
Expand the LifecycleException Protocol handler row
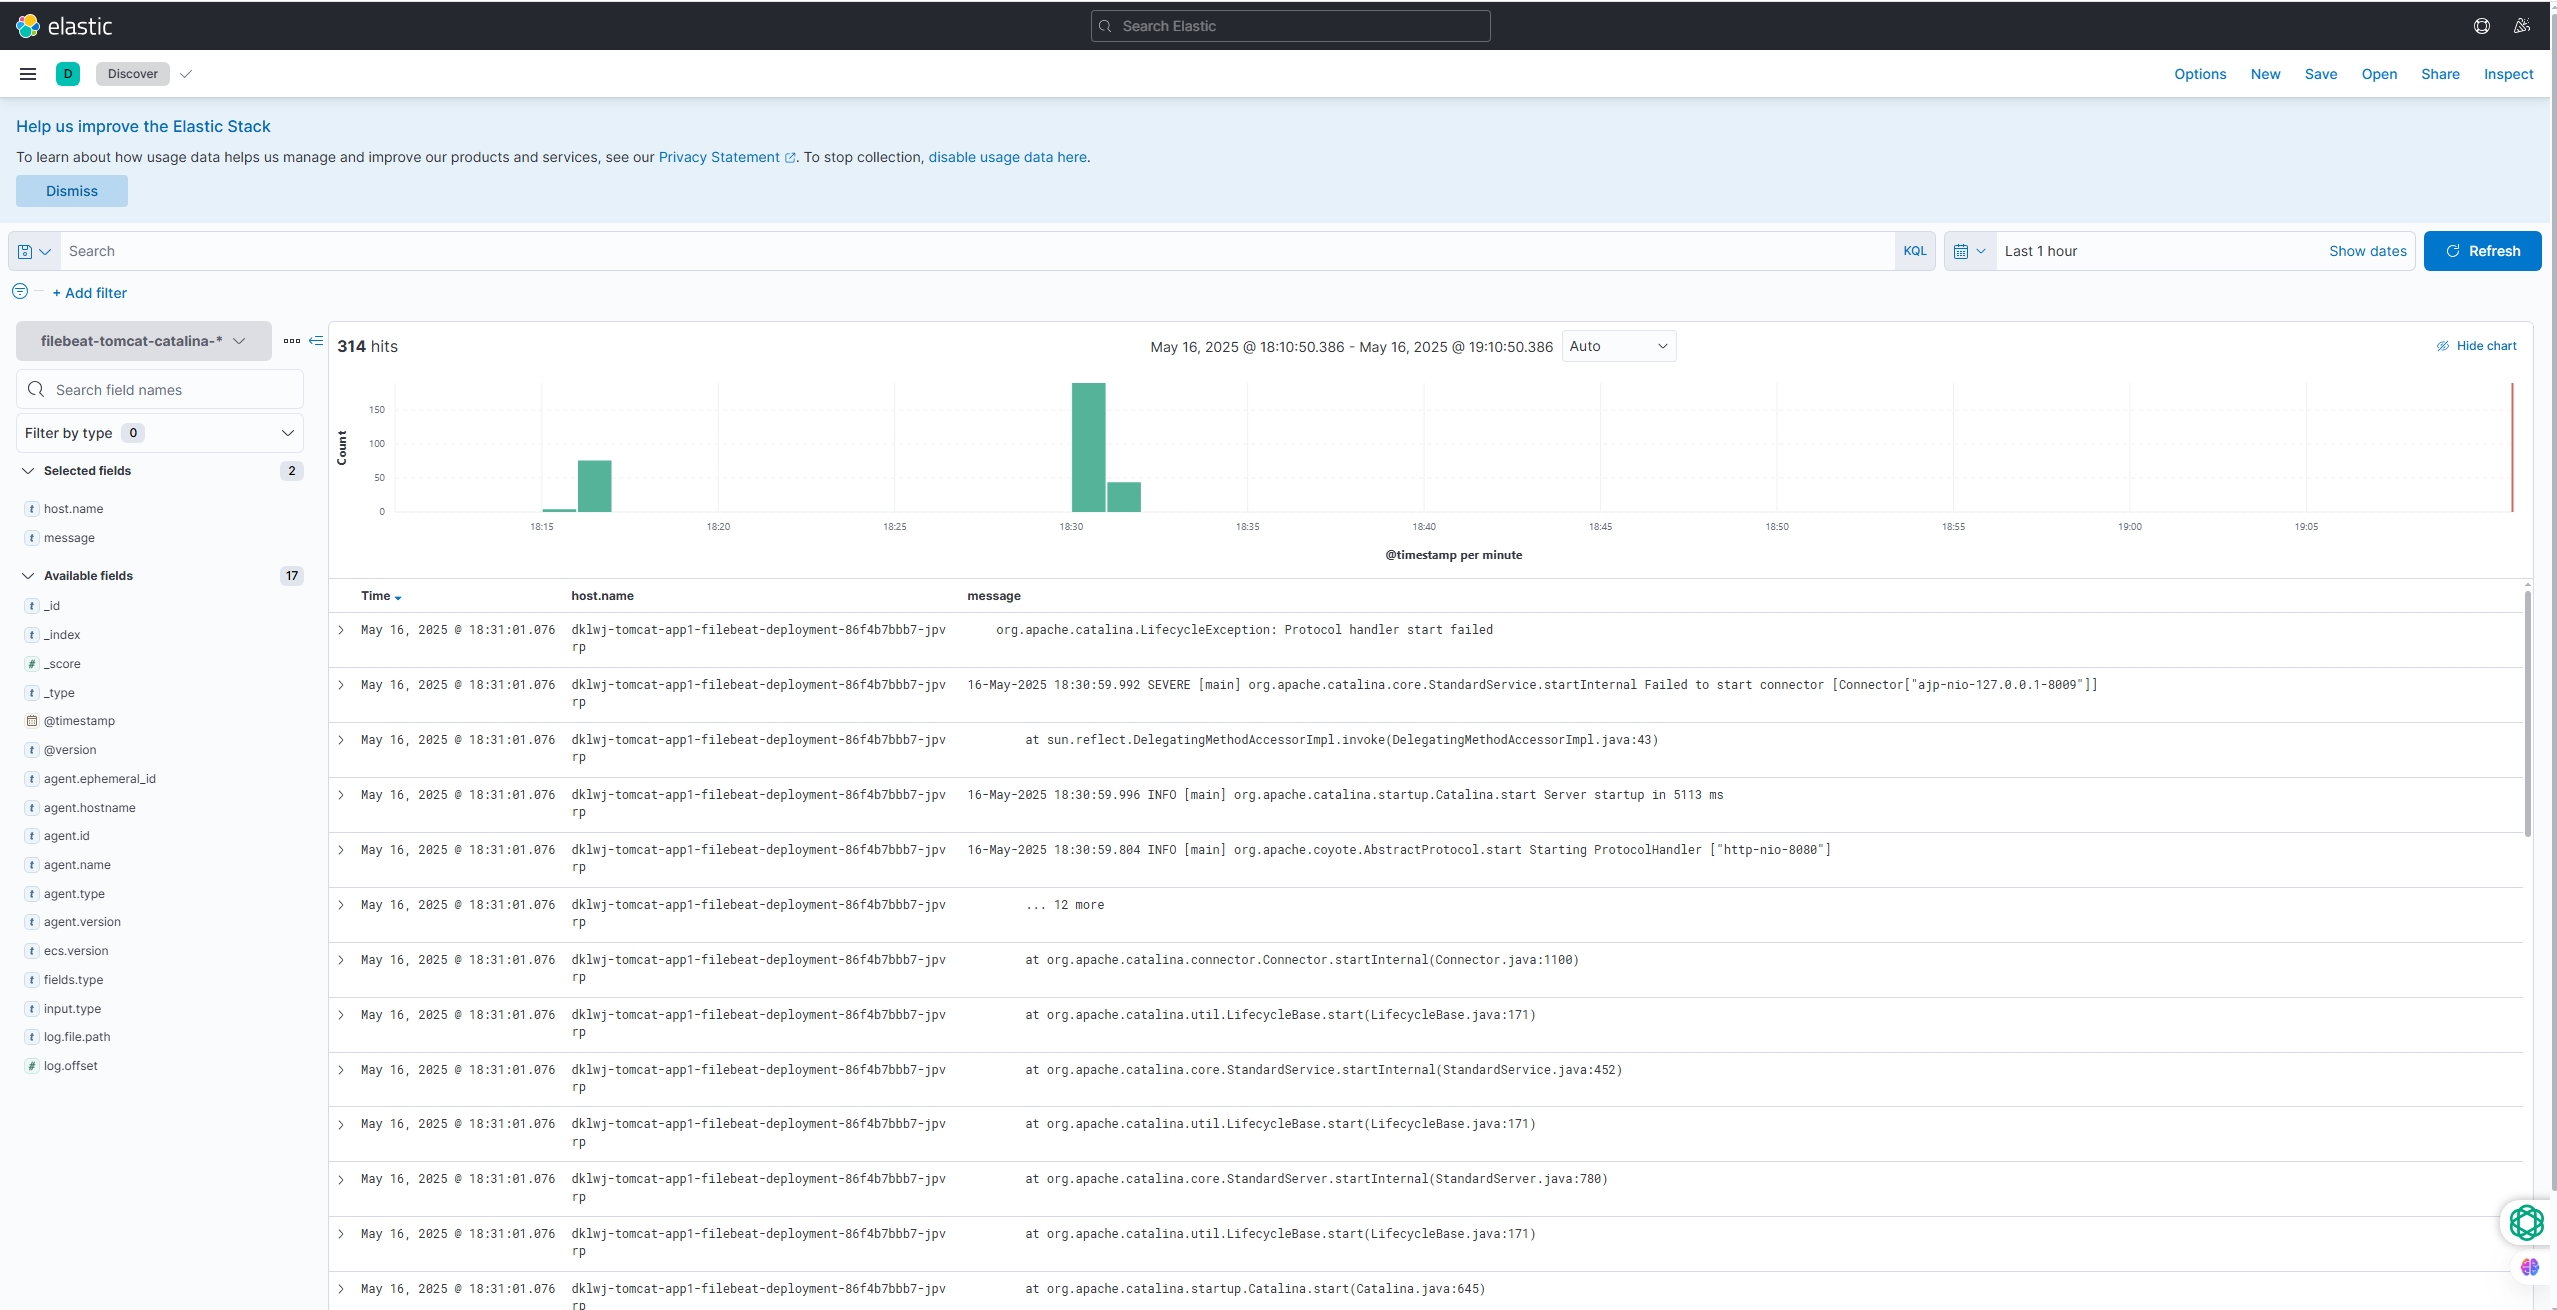click(341, 630)
